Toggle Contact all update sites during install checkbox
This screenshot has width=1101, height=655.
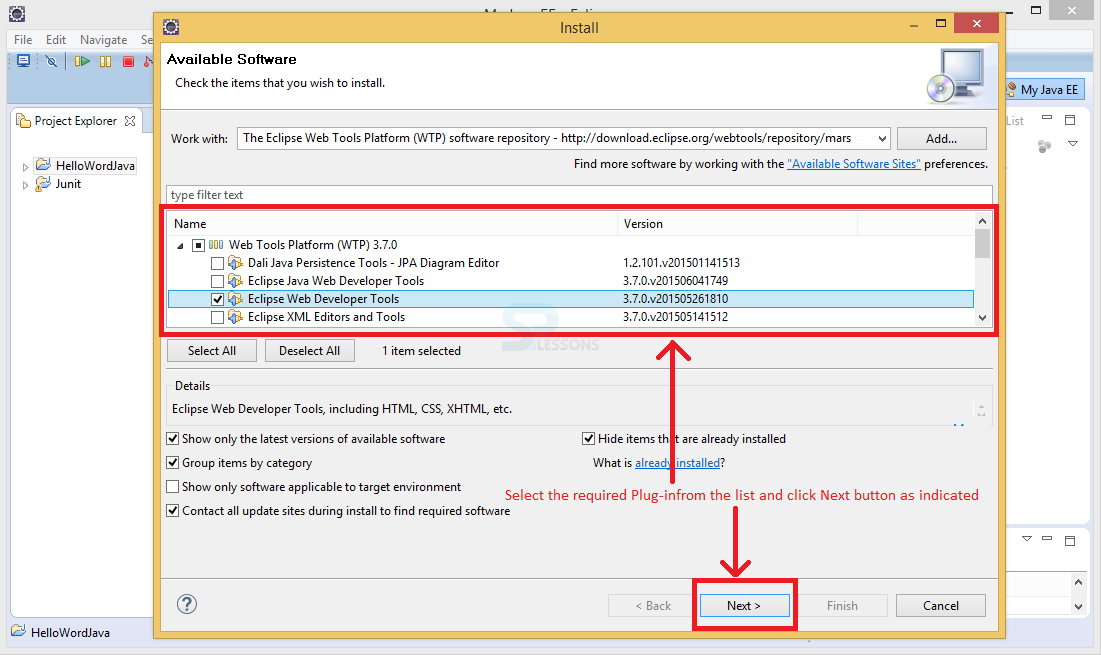coord(173,510)
